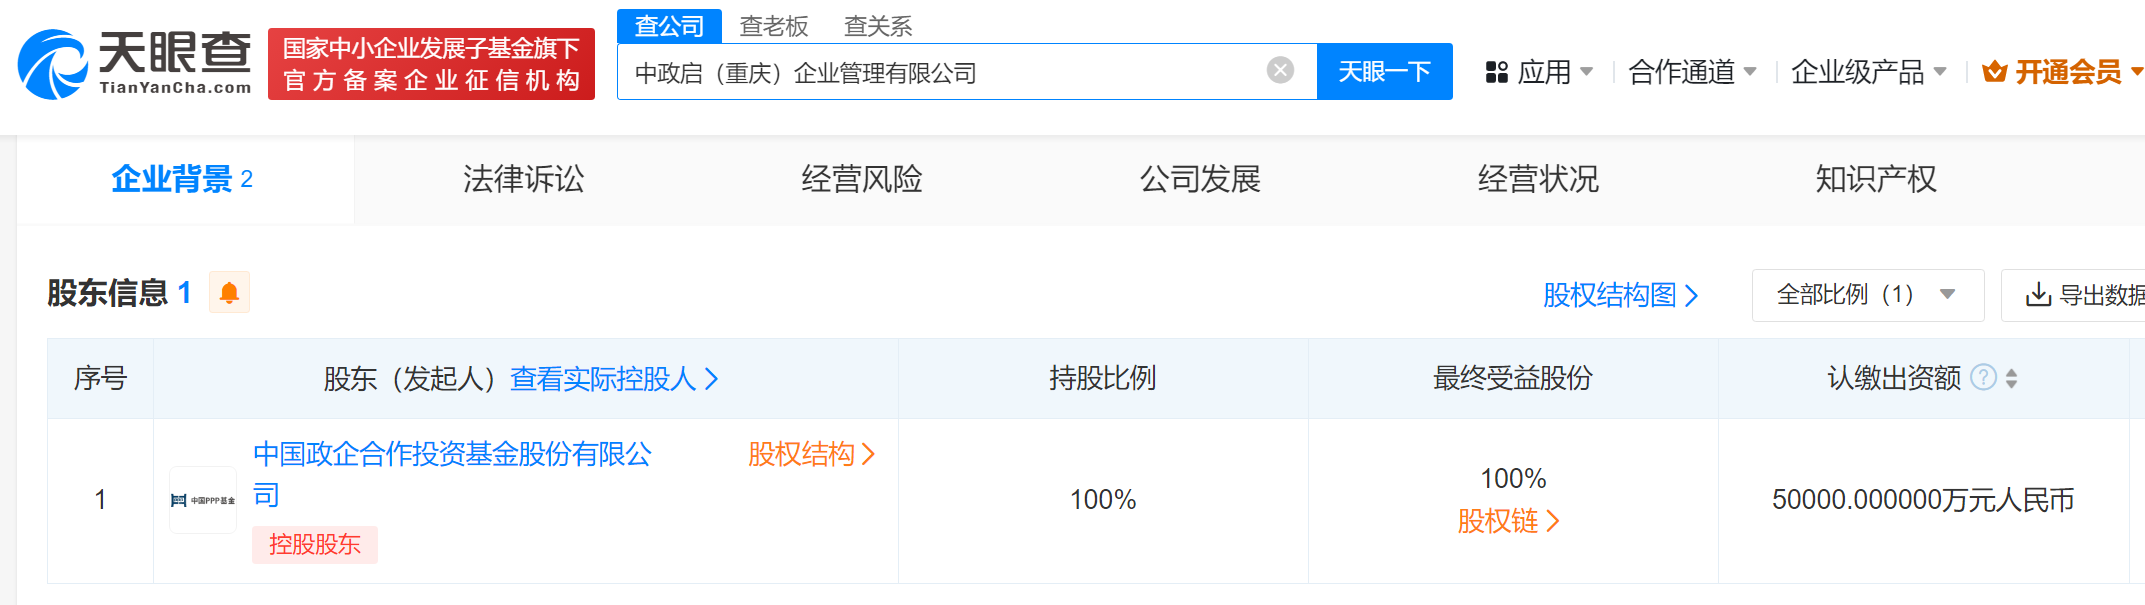Open 中国政企合作投资基金股份有限公司 shareholder link
The image size is (2145, 605).
coord(453,474)
